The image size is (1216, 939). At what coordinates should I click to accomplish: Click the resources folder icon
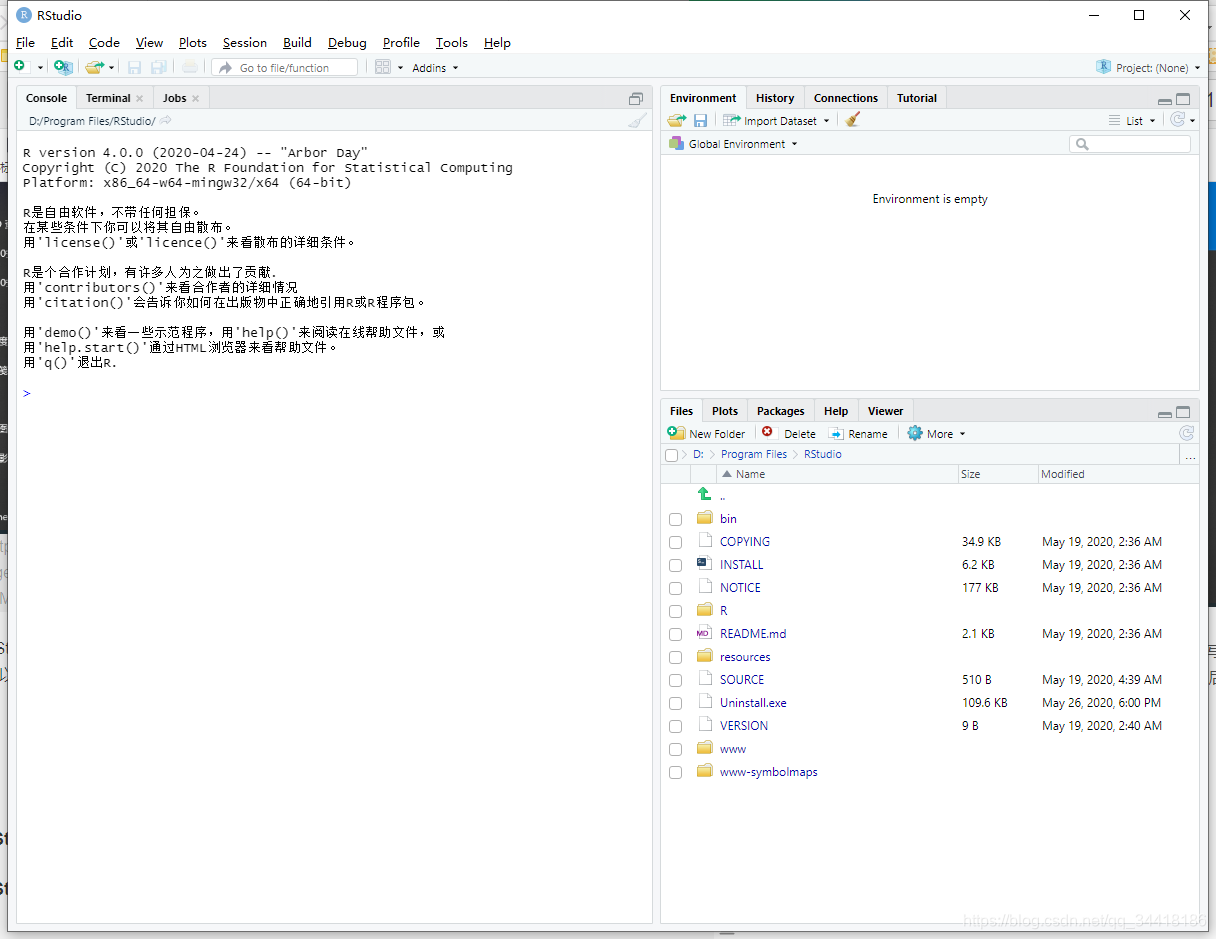coord(704,656)
